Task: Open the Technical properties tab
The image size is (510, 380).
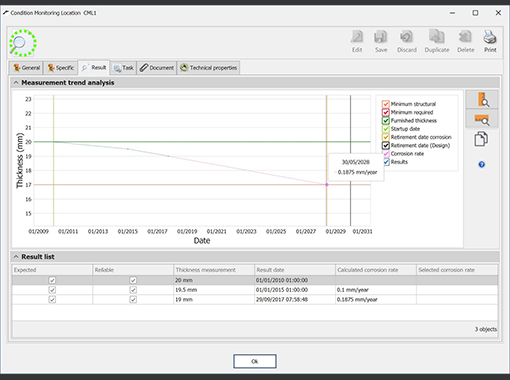Action: [x=209, y=68]
